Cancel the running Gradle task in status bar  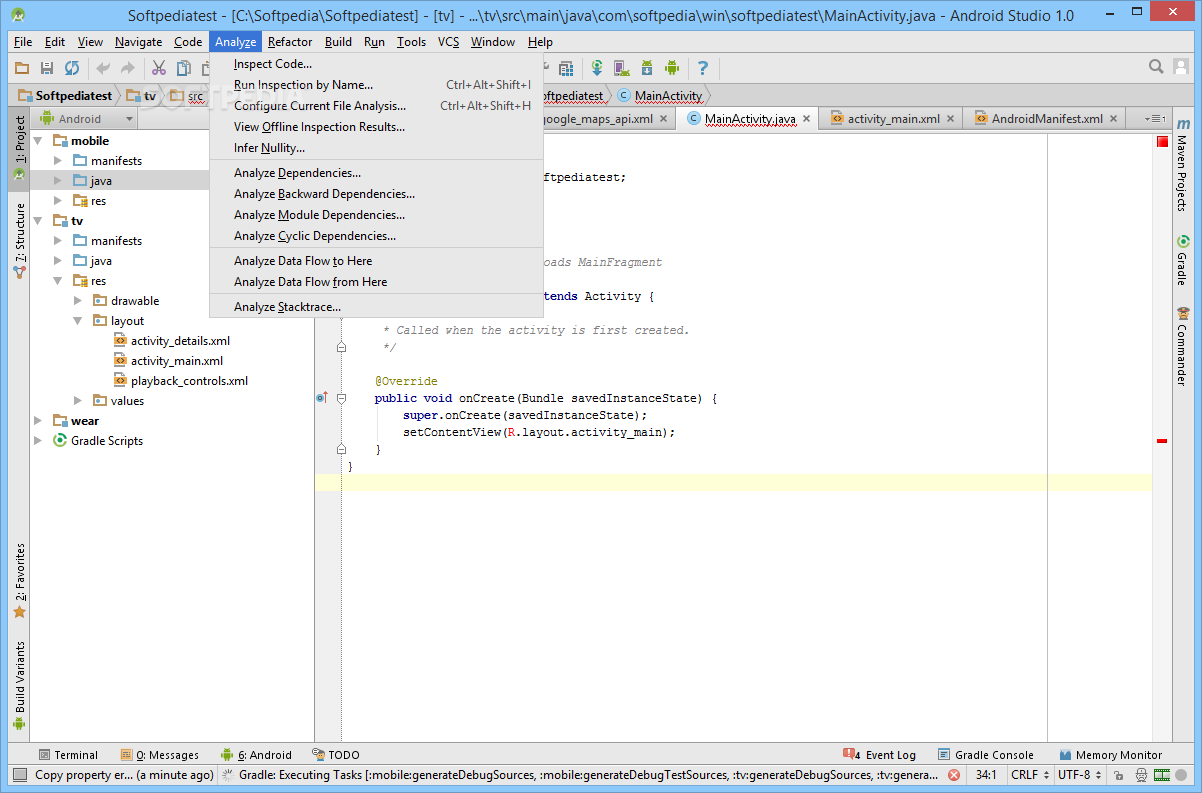(x=954, y=775)
